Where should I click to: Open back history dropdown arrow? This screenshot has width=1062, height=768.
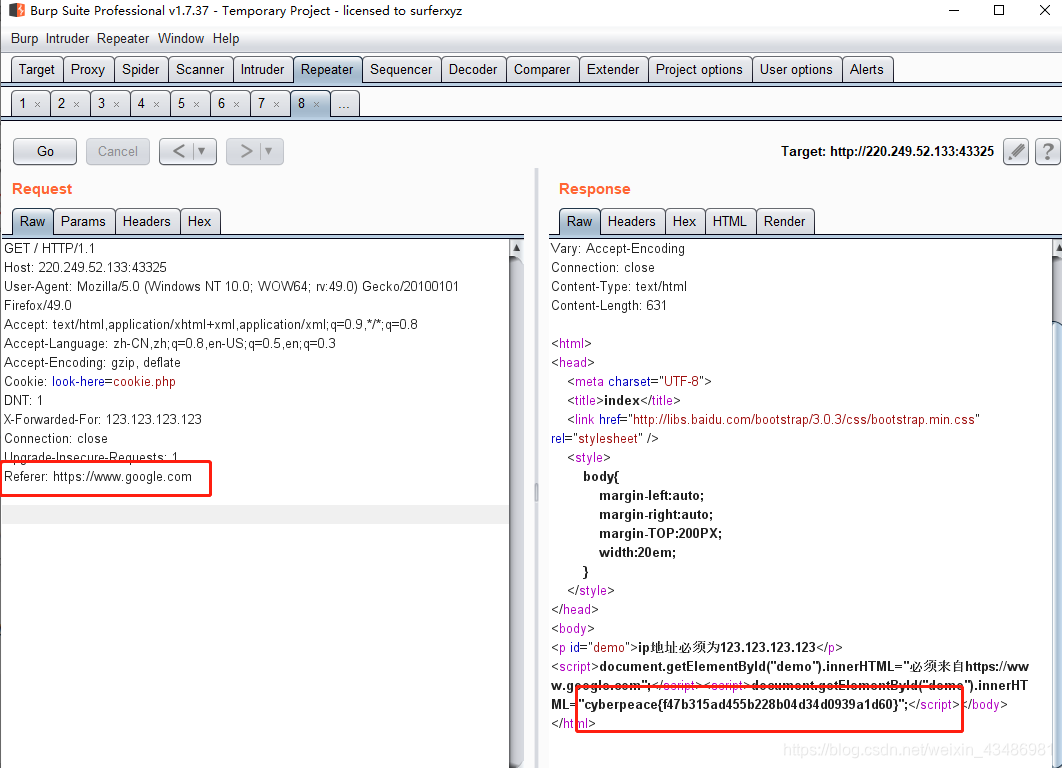[x=202, y=151]
